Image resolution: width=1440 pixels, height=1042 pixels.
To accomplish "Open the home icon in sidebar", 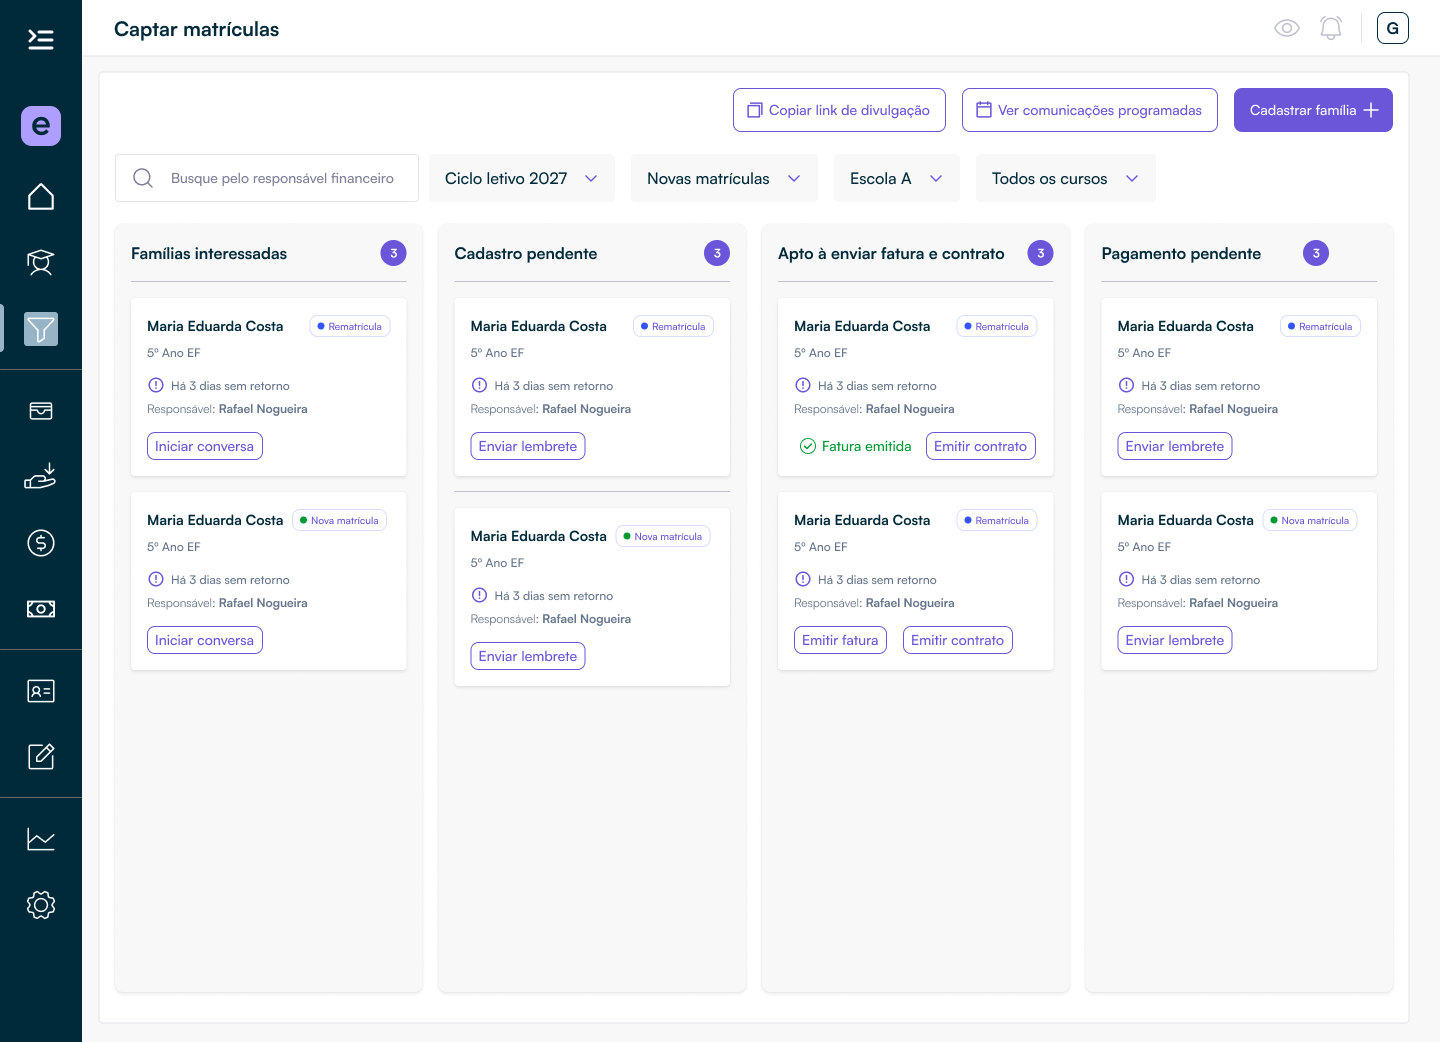I will [41, 197].
